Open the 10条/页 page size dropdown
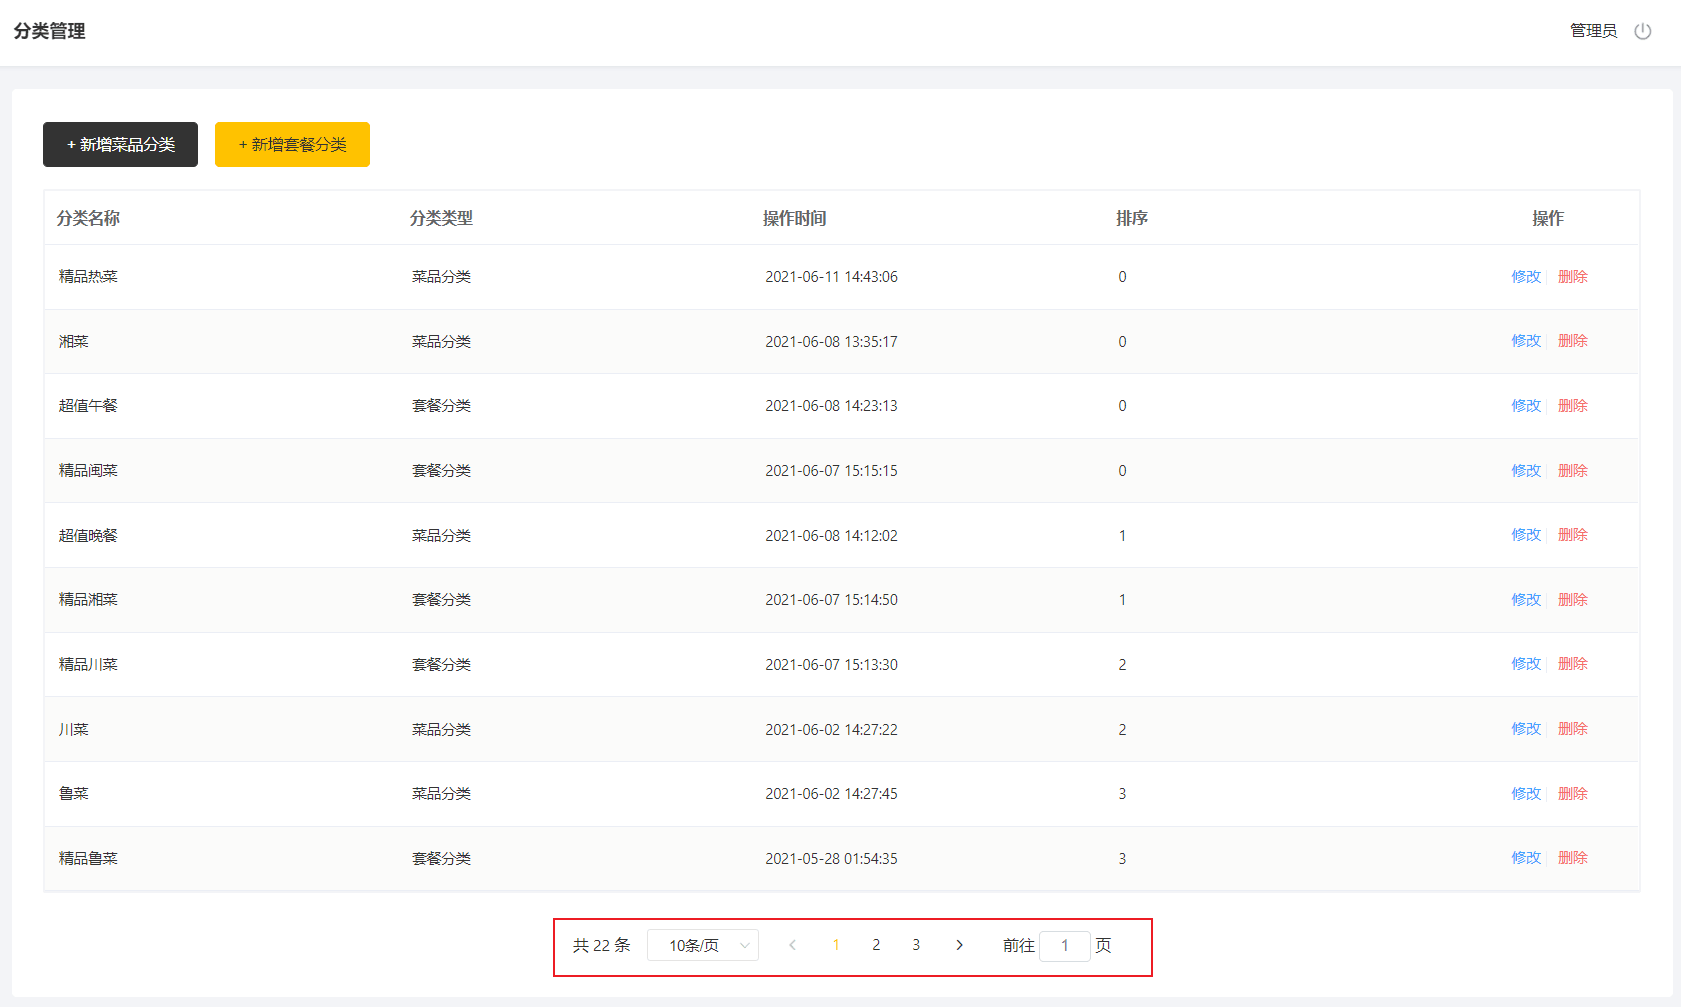The height and width of the screenshot is (1007, 1681). tap(702, 945)
